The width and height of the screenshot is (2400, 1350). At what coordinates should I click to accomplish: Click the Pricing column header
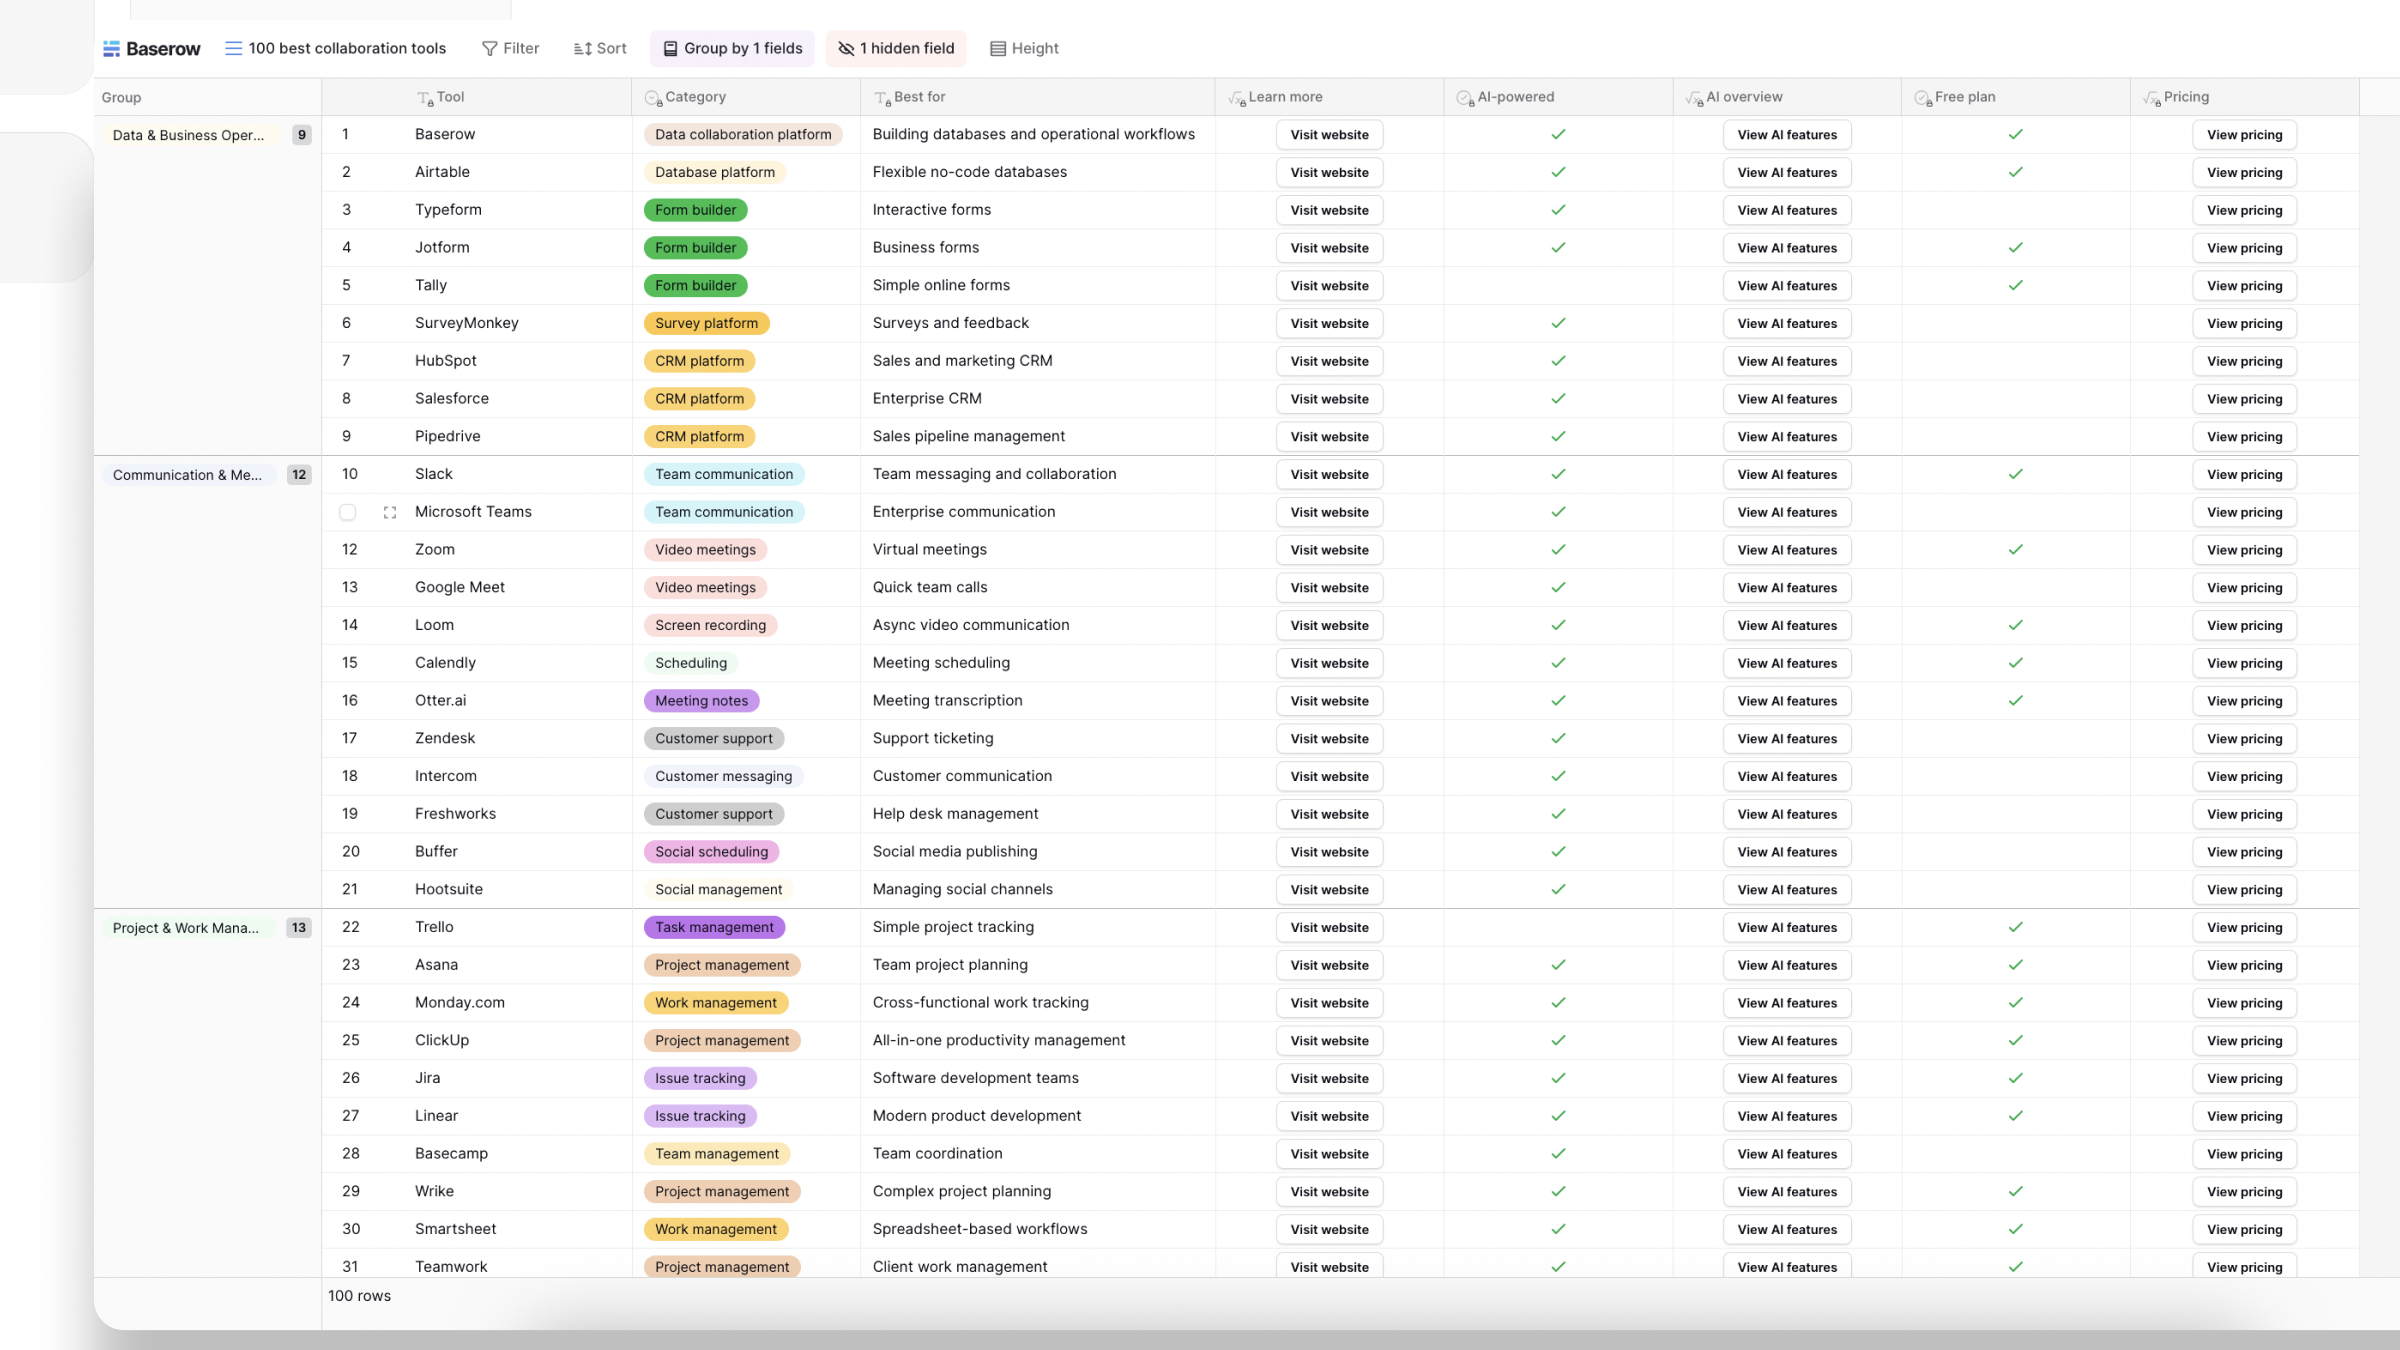[x=2245, y=97]
